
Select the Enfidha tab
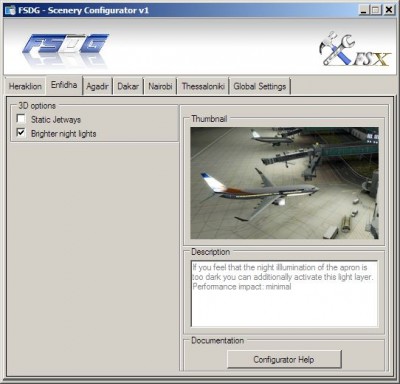[64, 85]
